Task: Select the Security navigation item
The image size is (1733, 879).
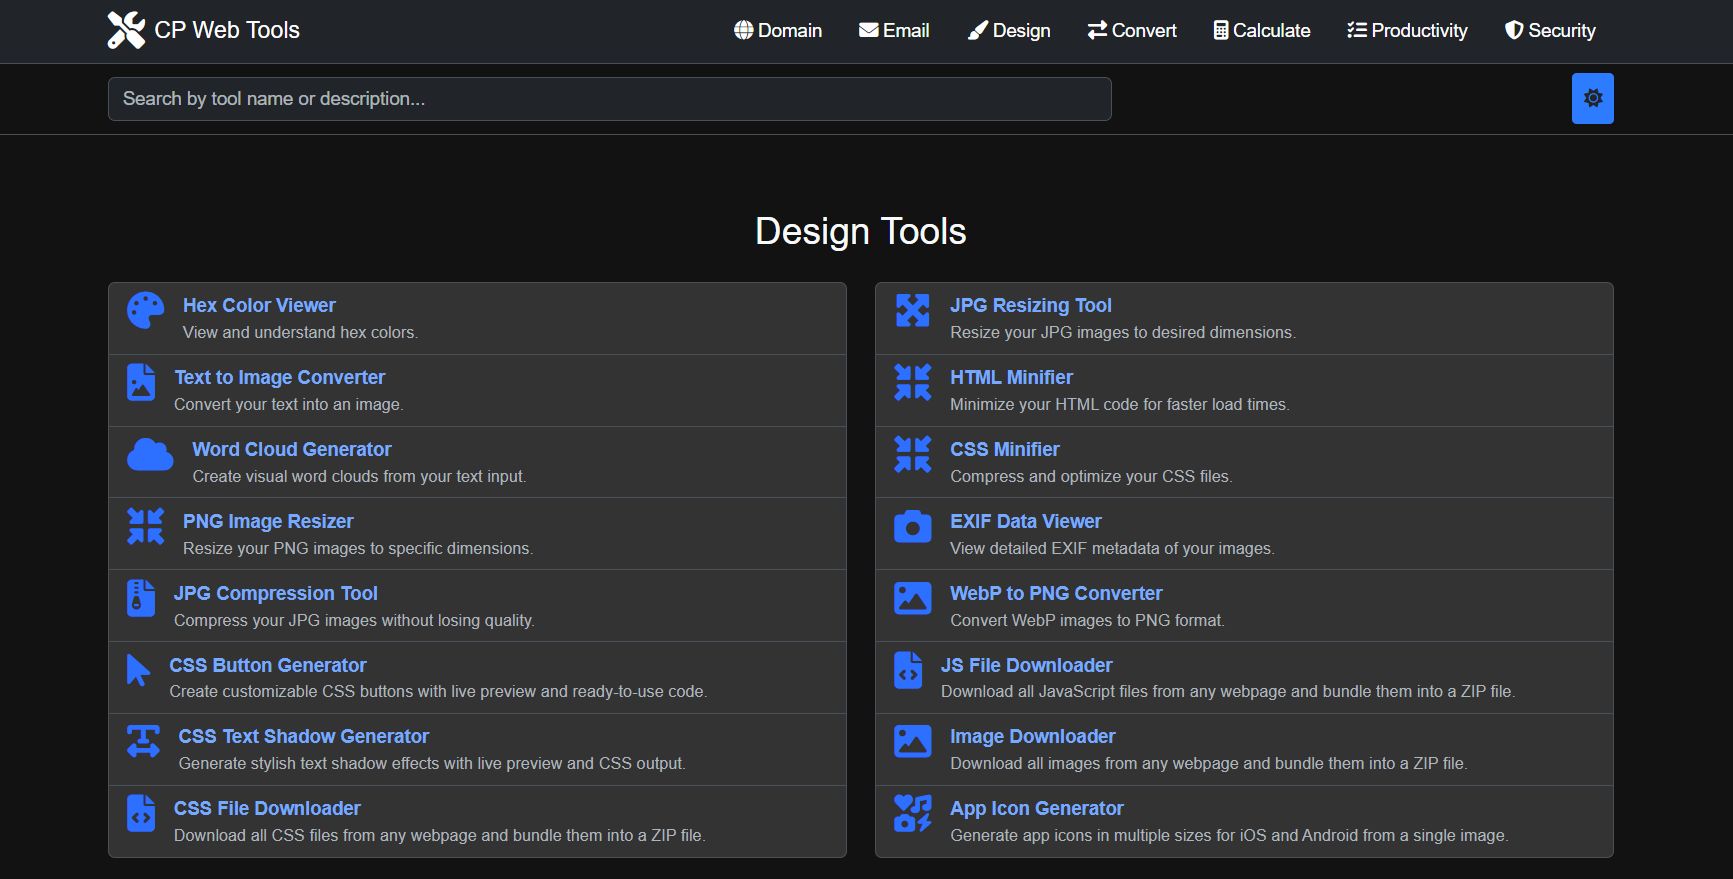Action: 1550,31
